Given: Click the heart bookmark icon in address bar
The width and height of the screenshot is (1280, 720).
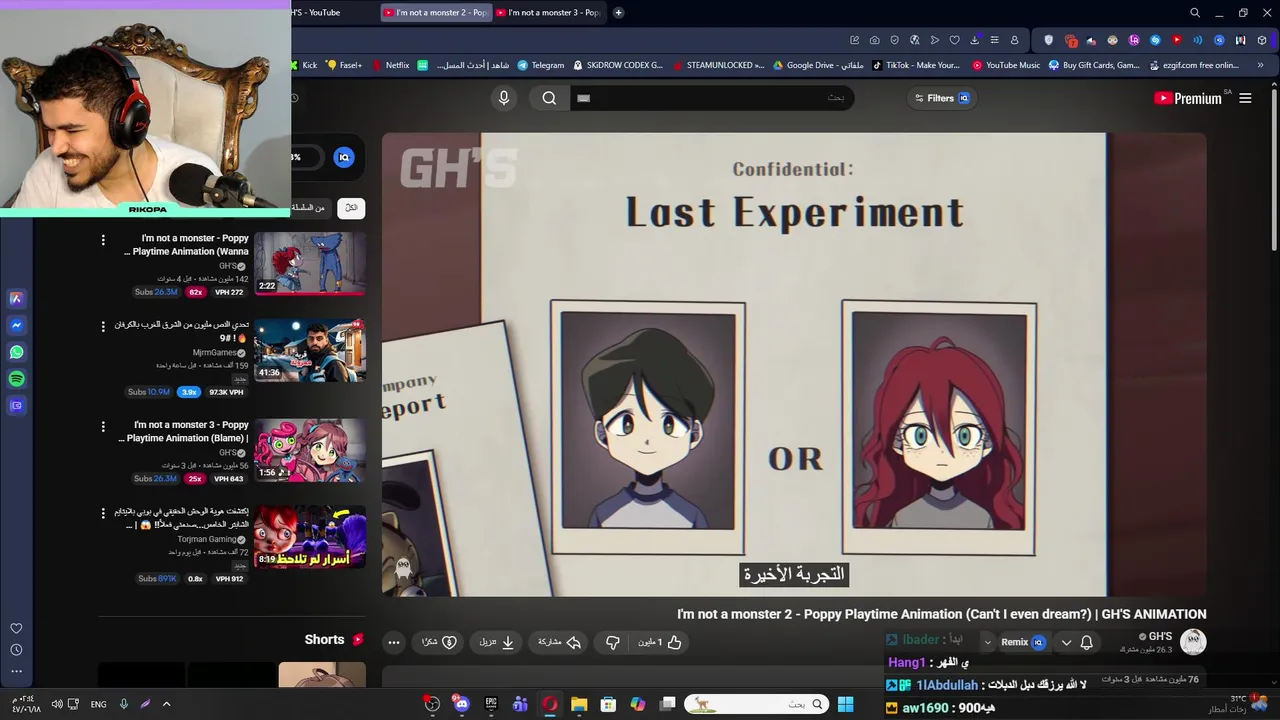Looking at the screenshot, I should 954,40.
